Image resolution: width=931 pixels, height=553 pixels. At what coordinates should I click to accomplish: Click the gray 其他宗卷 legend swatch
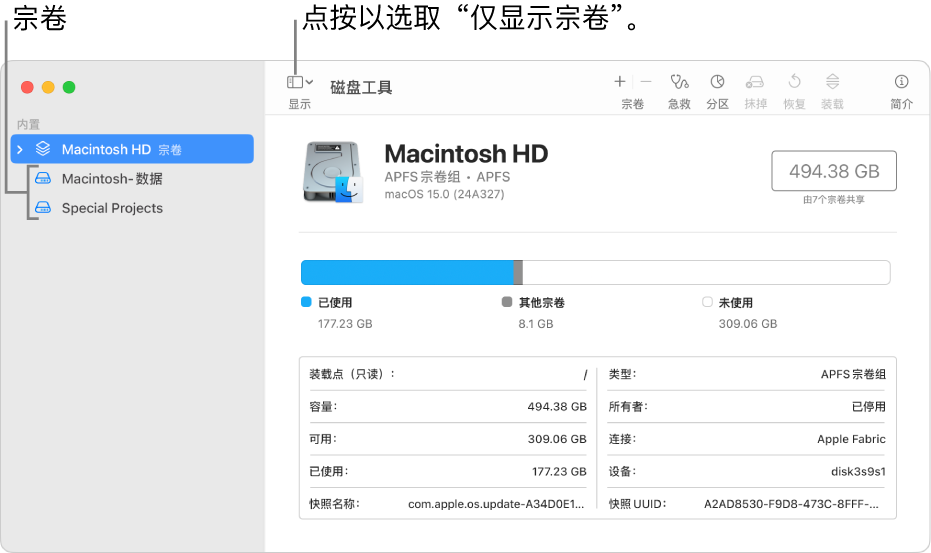(x=507, y=302)
